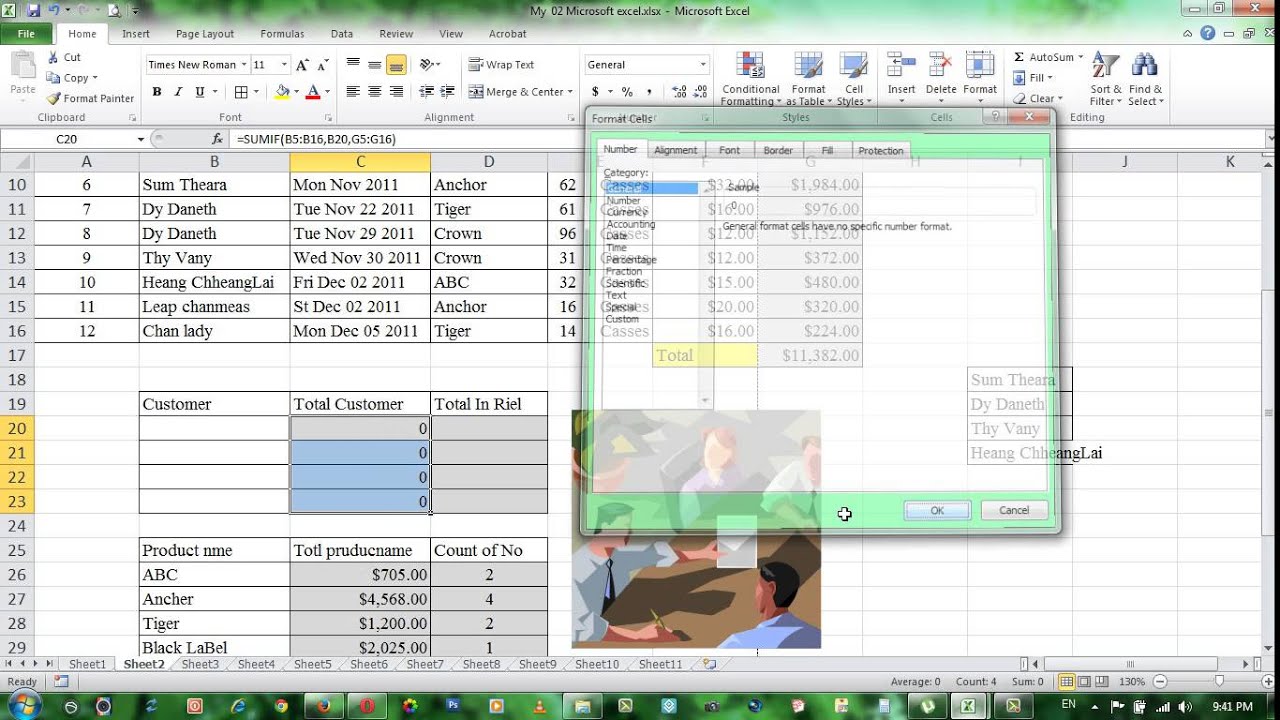1280x720 pixels.
Task: Select cell containing Heang ChheangLai in row 14
Action: pos(214,282)
